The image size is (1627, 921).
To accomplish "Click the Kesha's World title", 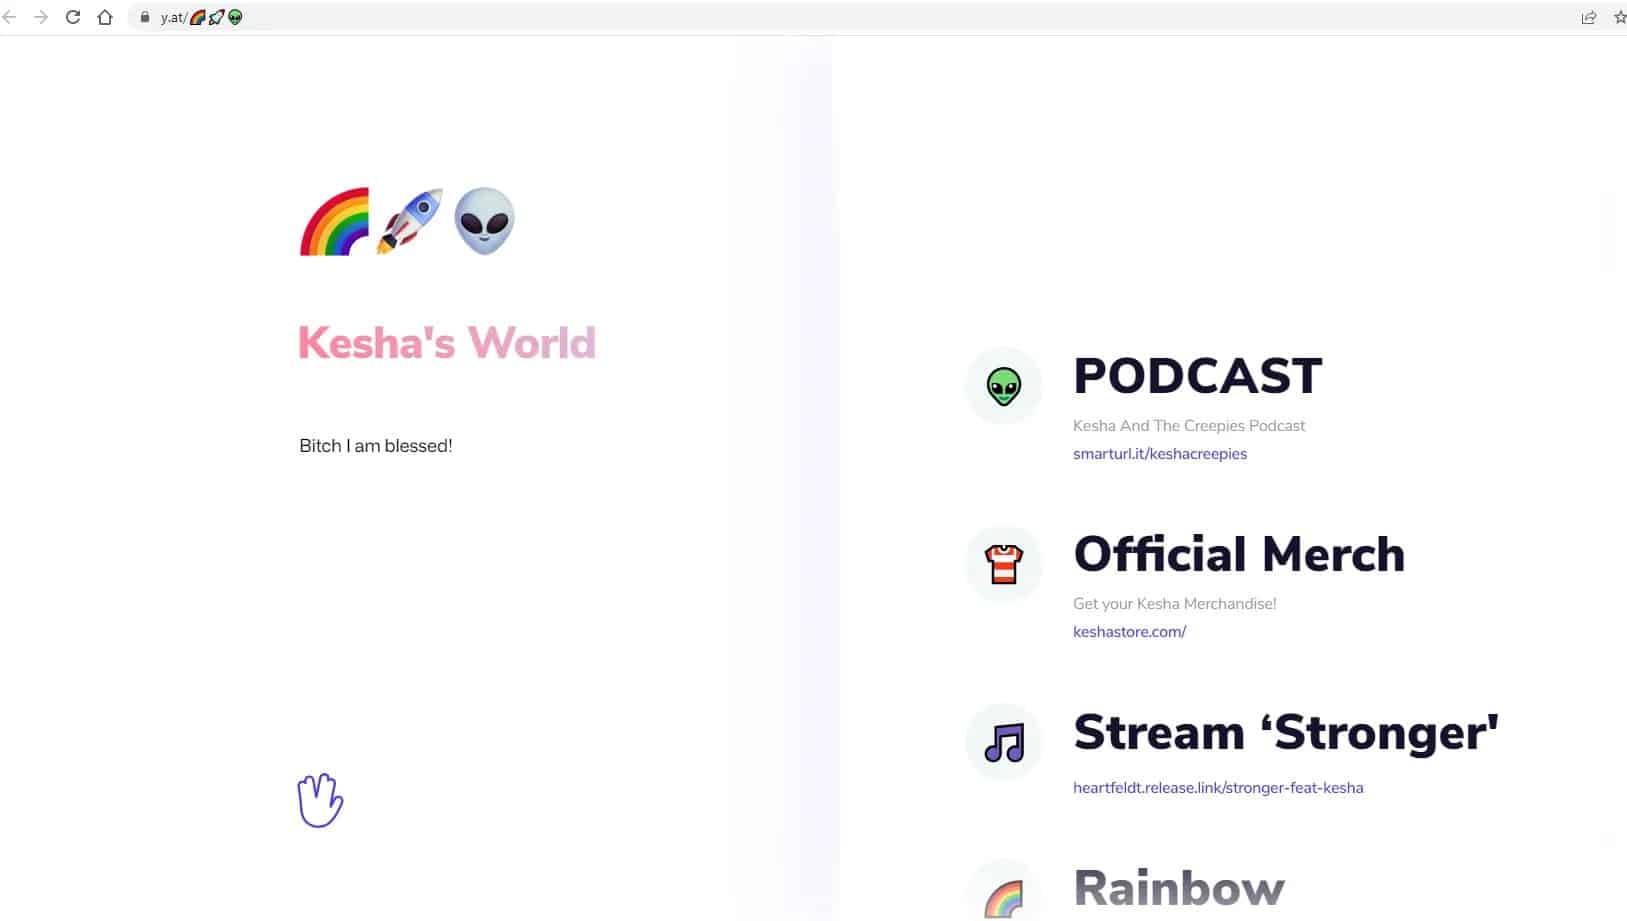I will (x=447, y=343).
